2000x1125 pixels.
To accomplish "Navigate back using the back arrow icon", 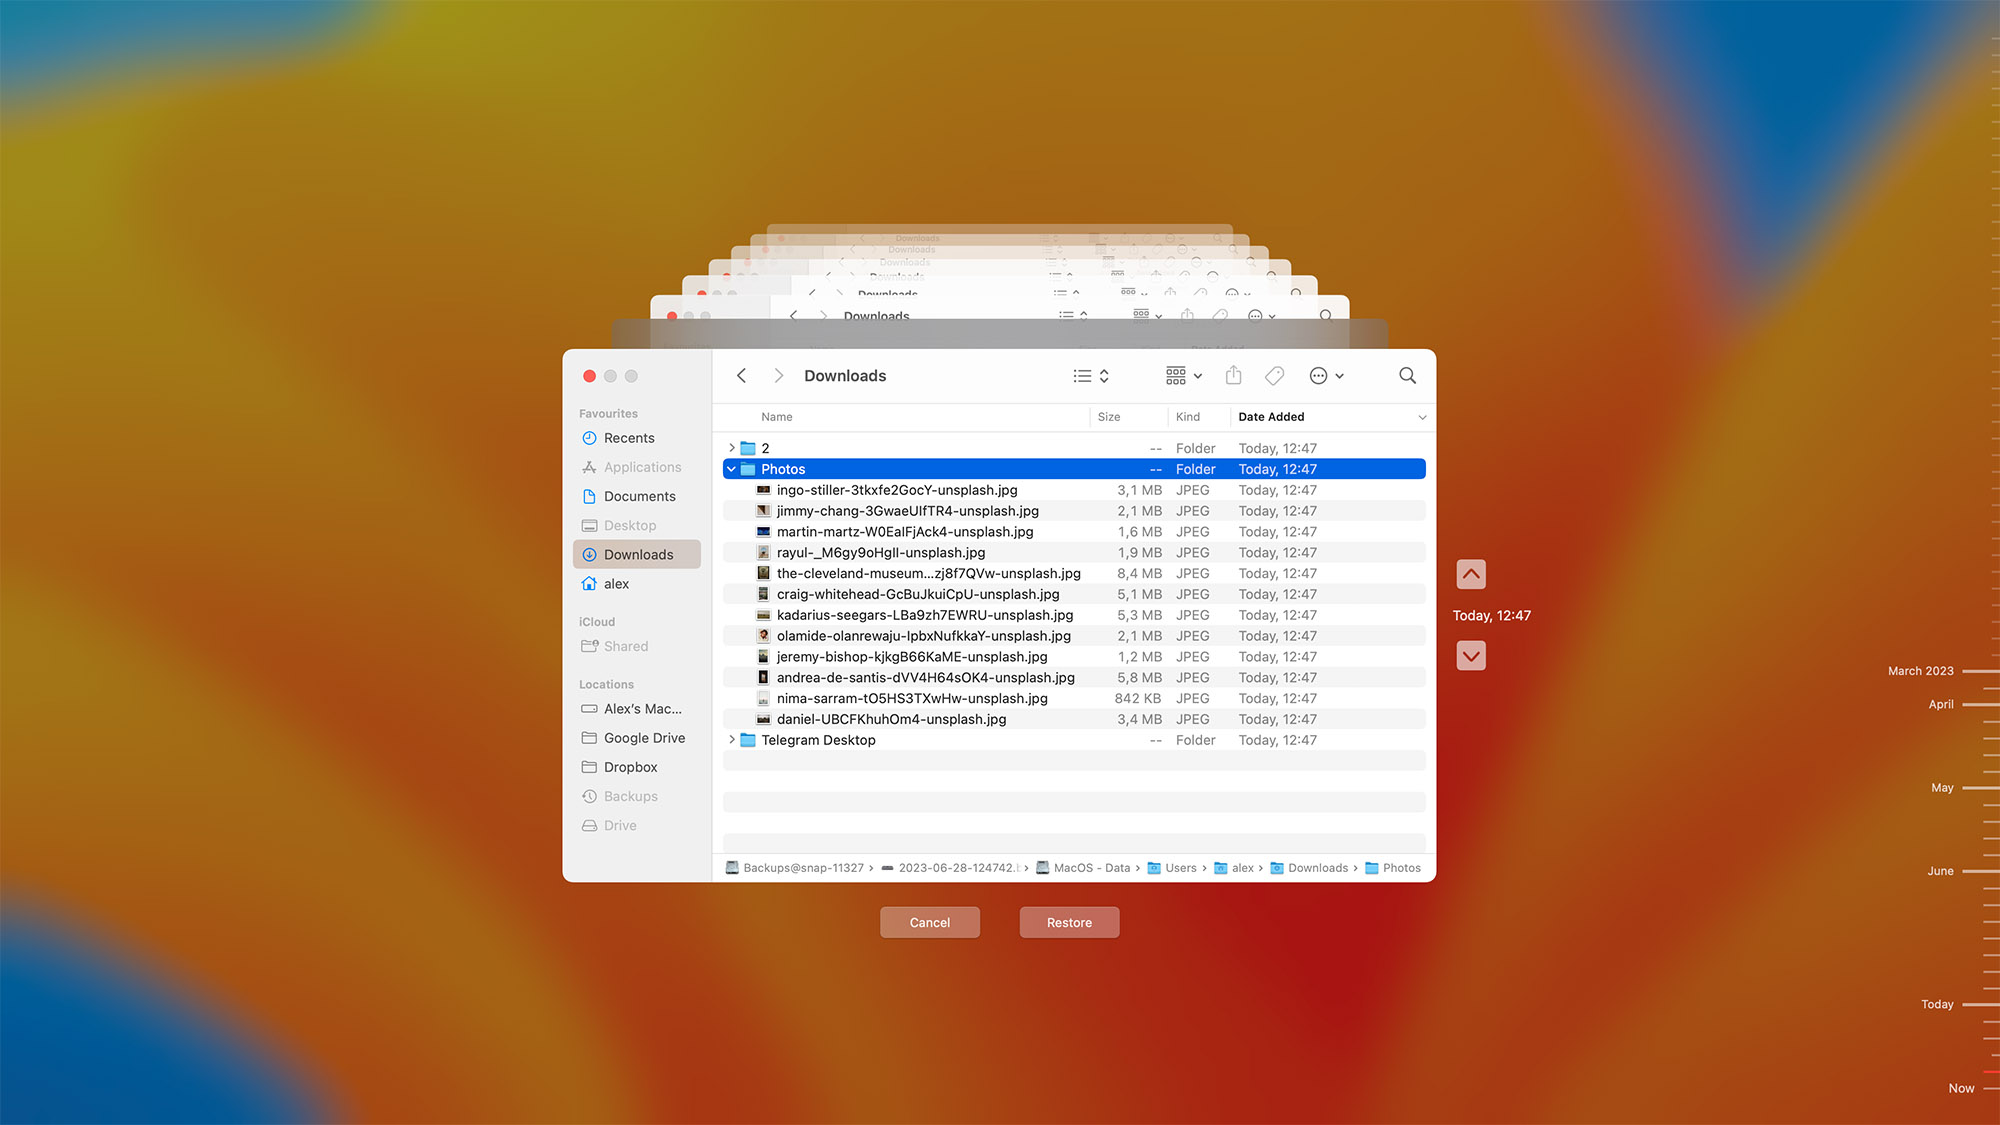I will (740, 375).
